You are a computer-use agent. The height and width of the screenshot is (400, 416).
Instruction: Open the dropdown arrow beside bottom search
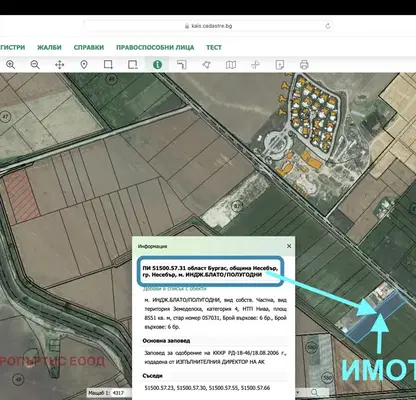(x=297, y=393)
